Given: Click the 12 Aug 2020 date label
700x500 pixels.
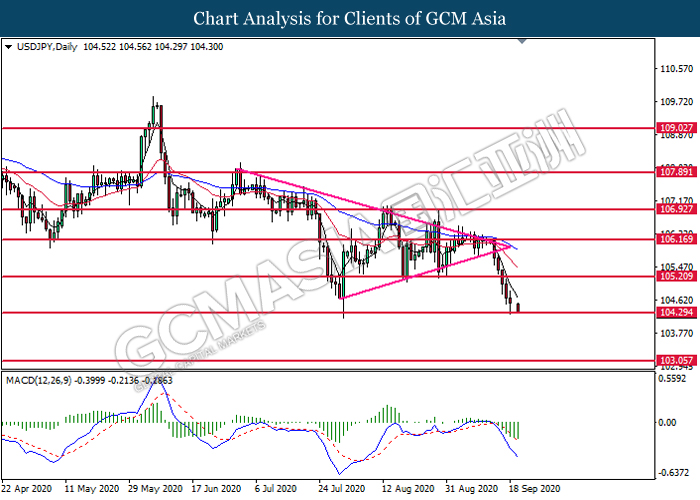Looking at the screenshot, I should [x=408, y=489].
